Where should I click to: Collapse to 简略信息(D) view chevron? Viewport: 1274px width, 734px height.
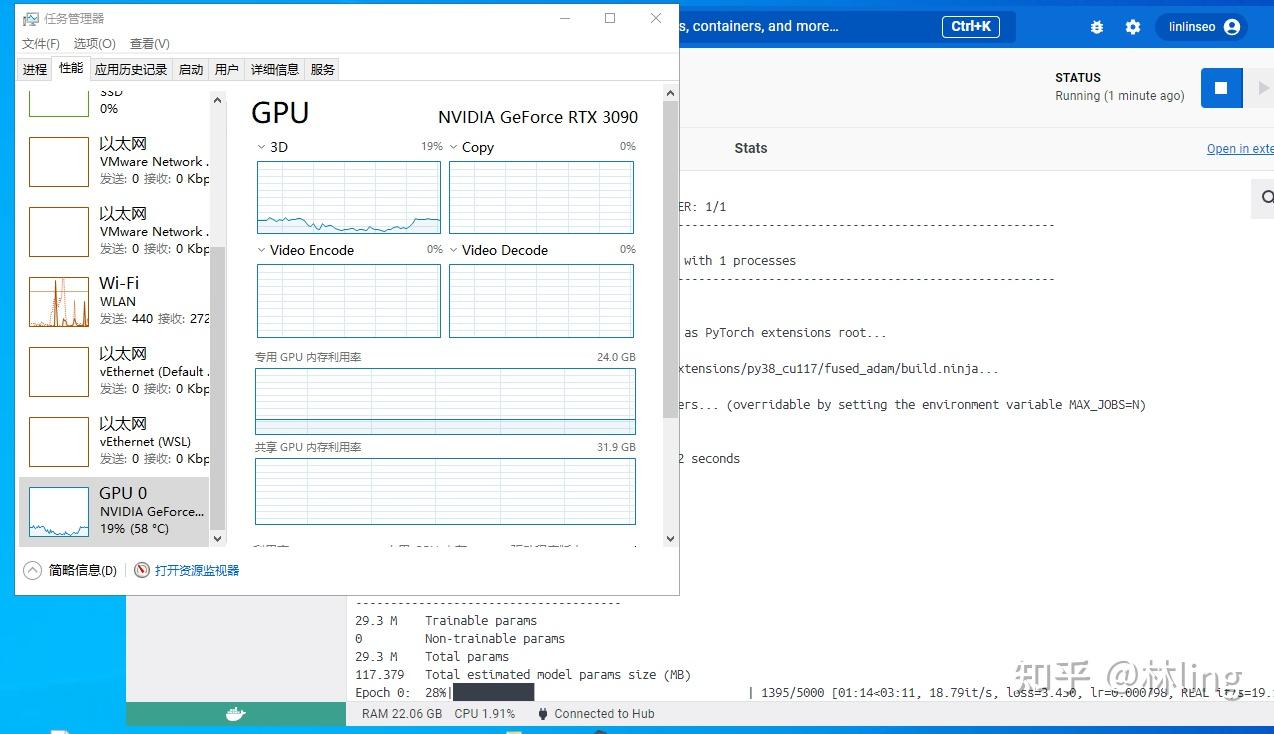coord(33,570)
